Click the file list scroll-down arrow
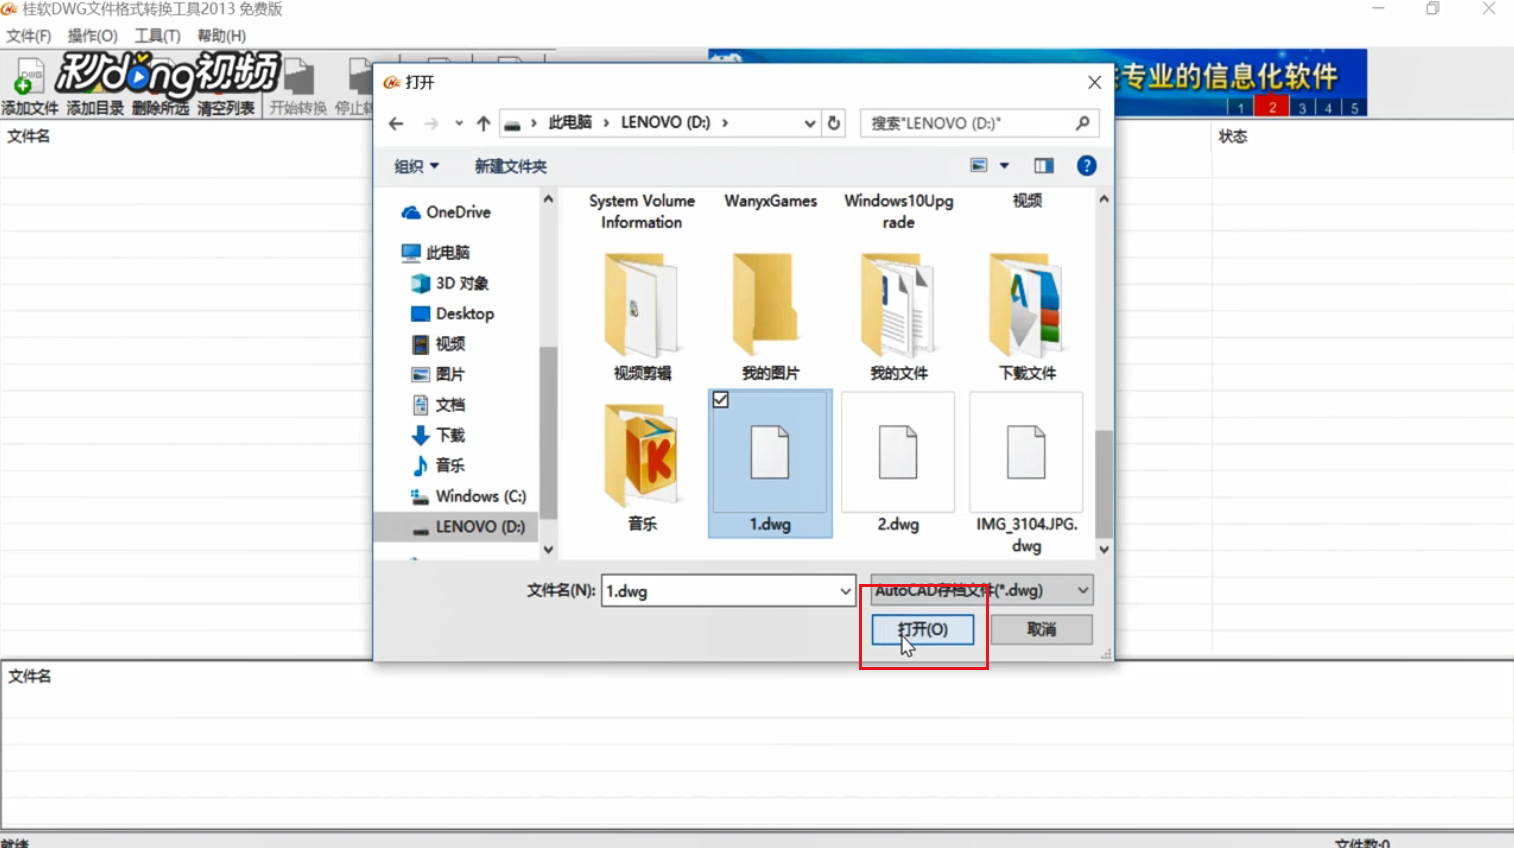1514x848 pixels. tap(1103, 549)
